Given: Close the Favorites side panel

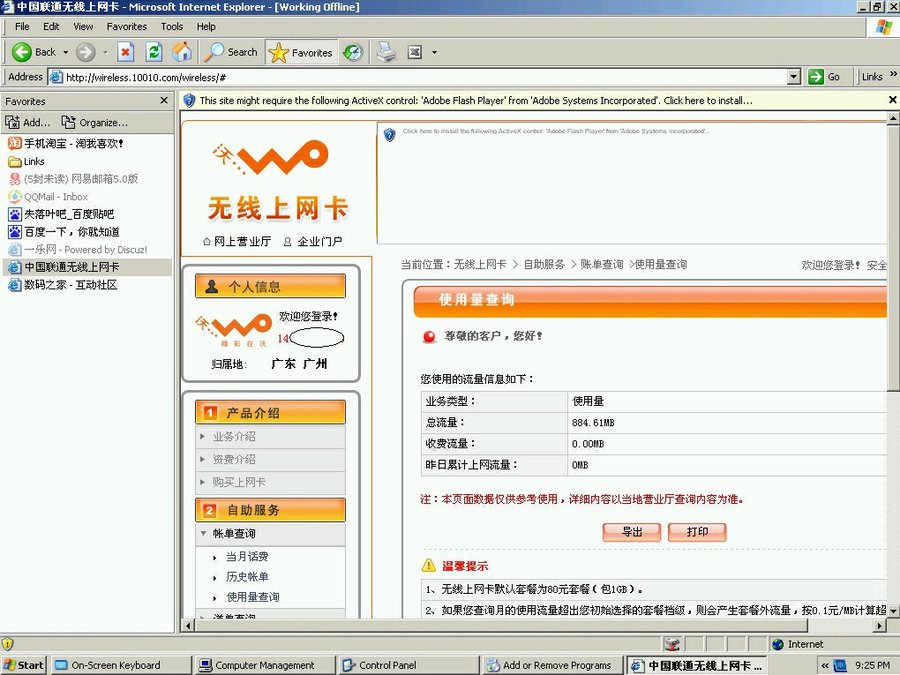Looking at the screenshot, I should click(164, 100).
